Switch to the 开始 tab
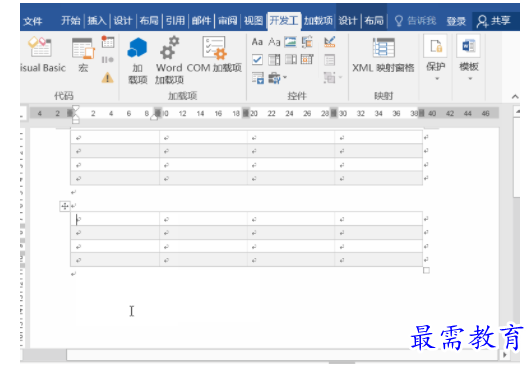 (71, 21)
